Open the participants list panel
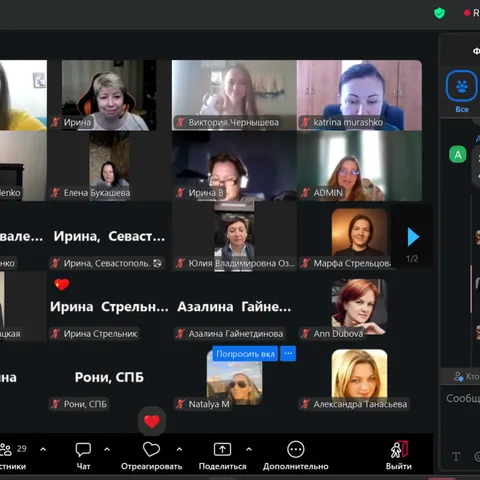The image size is (480, 480). [13, 456]
